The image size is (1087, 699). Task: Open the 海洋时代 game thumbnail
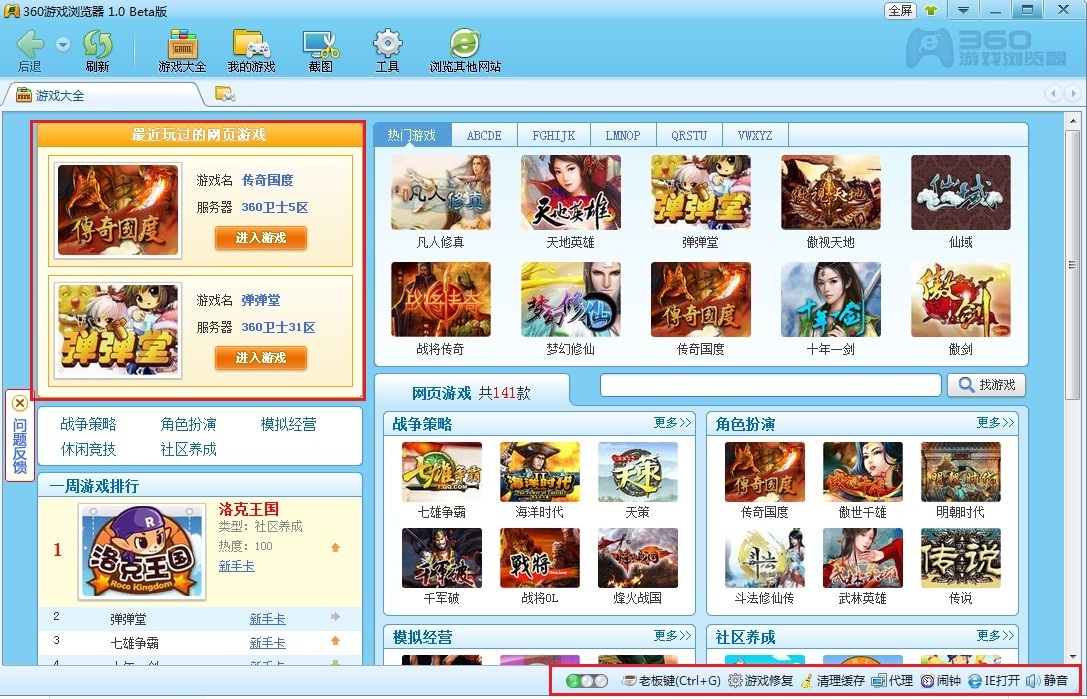coord(540,472)
